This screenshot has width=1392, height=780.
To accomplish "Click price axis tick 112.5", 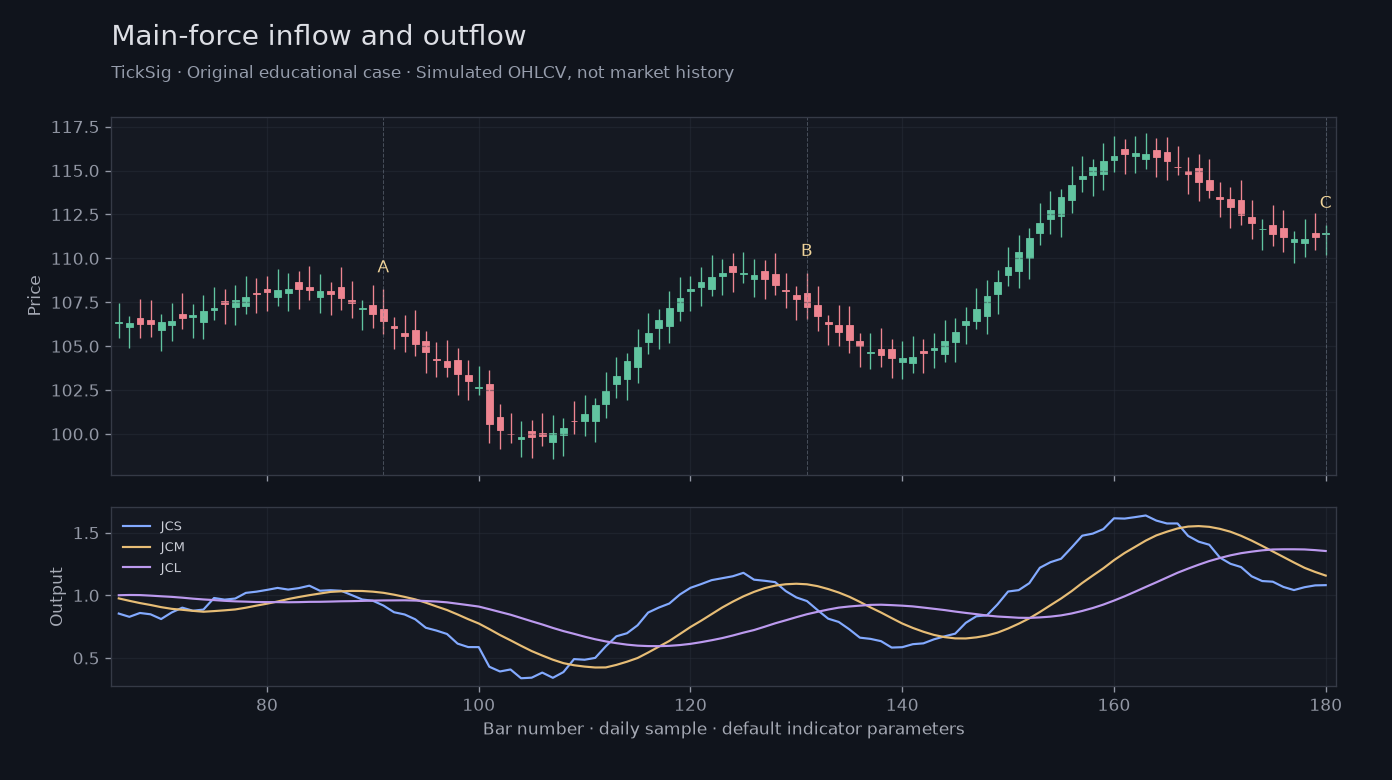I will click(x=75, y=215).
